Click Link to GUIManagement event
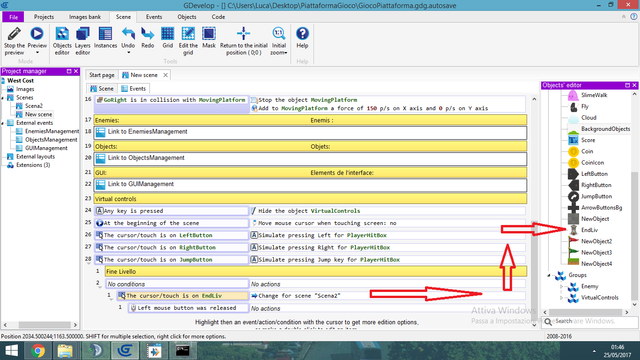This screenshot has height=360, width=640. [310, 184]
